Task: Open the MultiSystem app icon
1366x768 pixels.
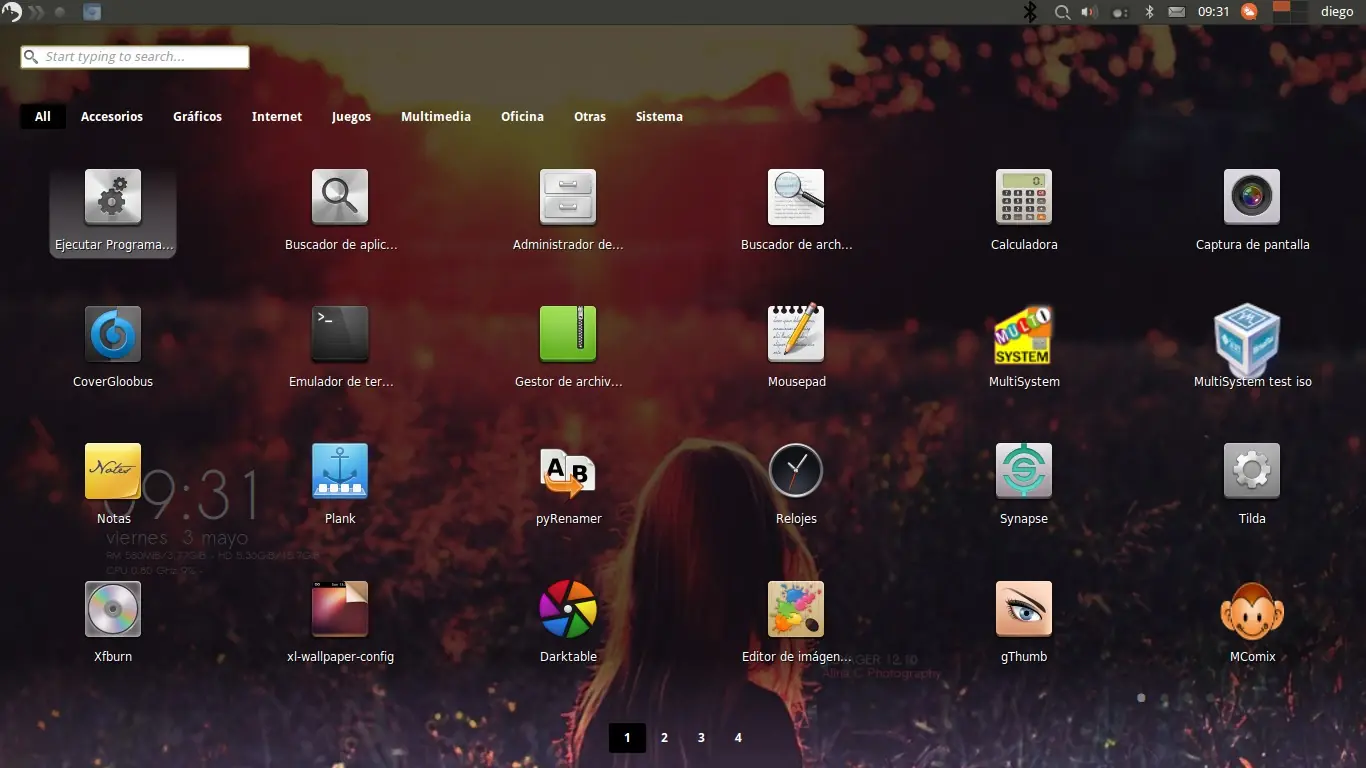Action: click(1024, 334)
